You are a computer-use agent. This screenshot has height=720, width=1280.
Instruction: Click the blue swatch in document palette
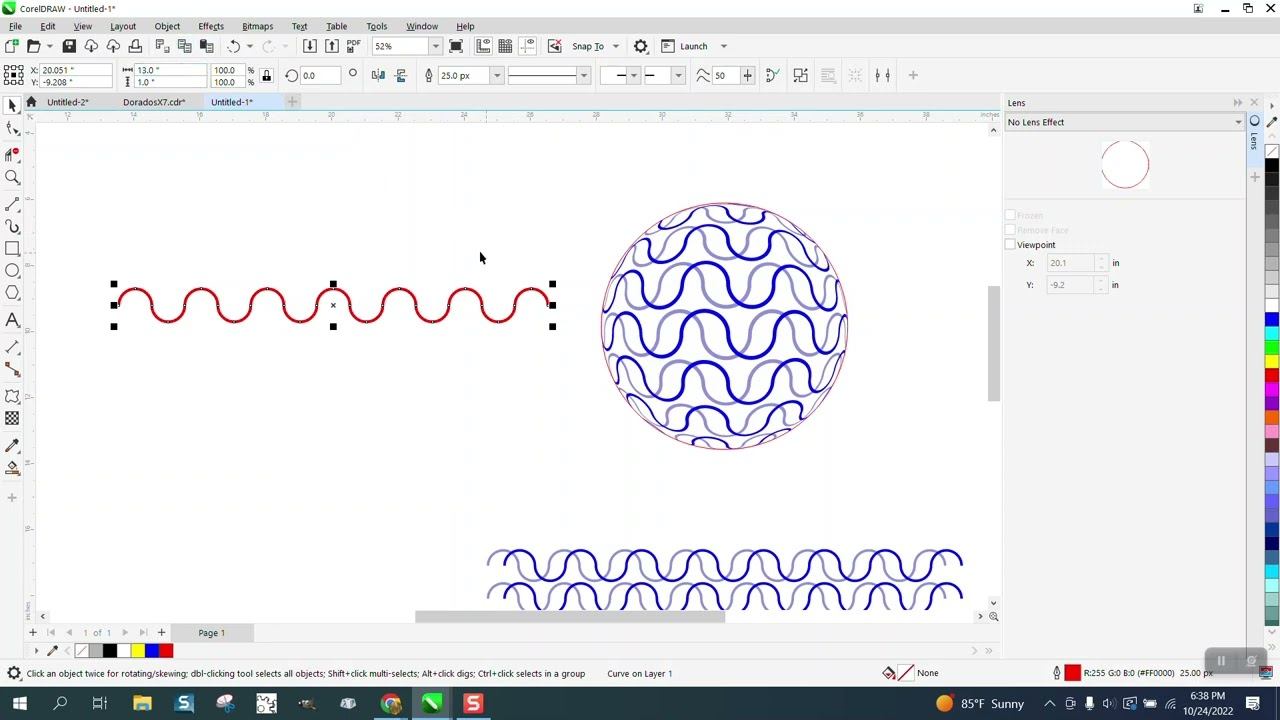(x=152, y=651)
